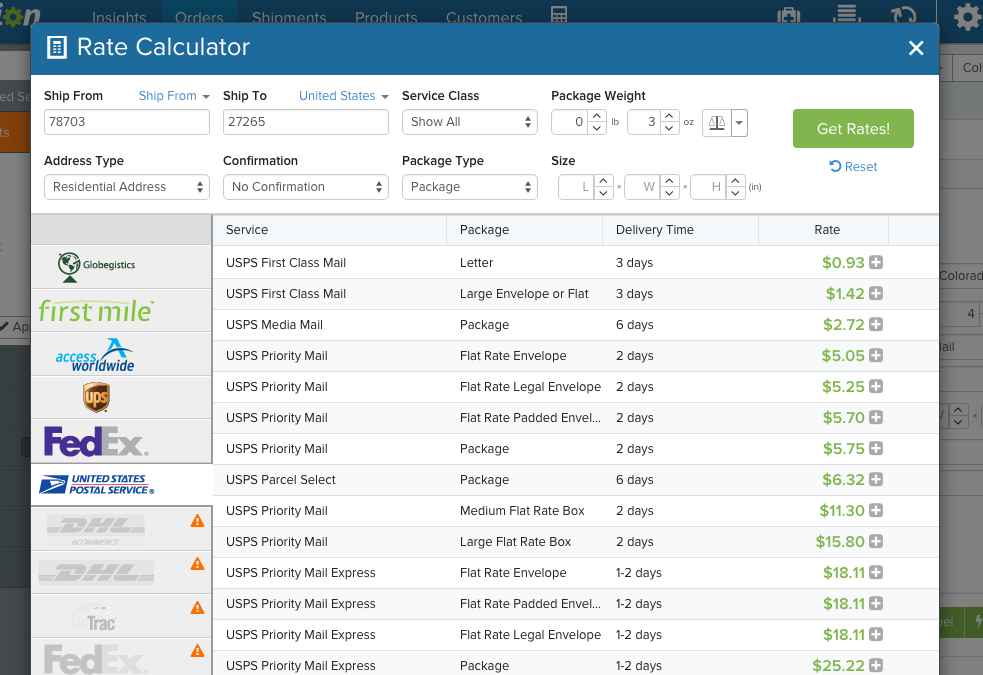Expand the $0.93 rate details plus icon
Image resolution: width=983 pixels, height=675 pixels.
tap(876, 263)
